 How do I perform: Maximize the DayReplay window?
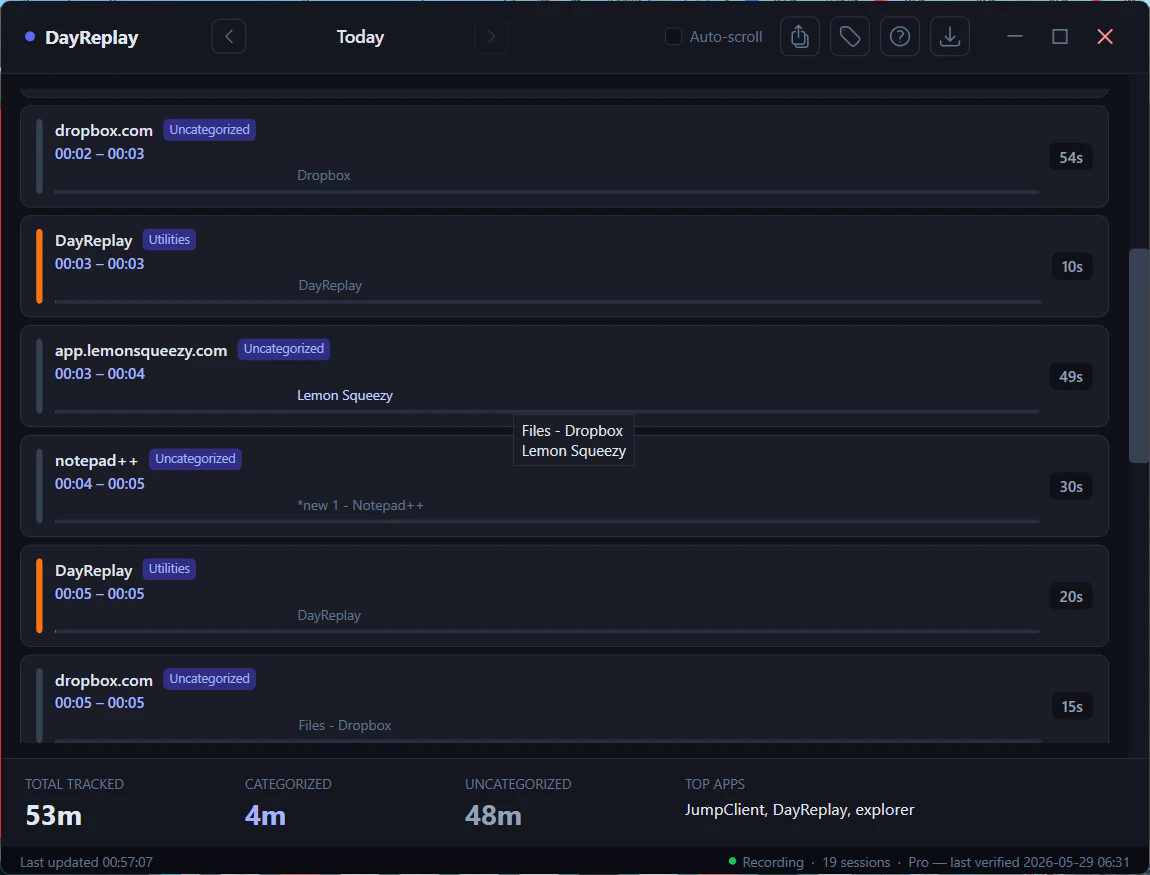(1060, 37)
